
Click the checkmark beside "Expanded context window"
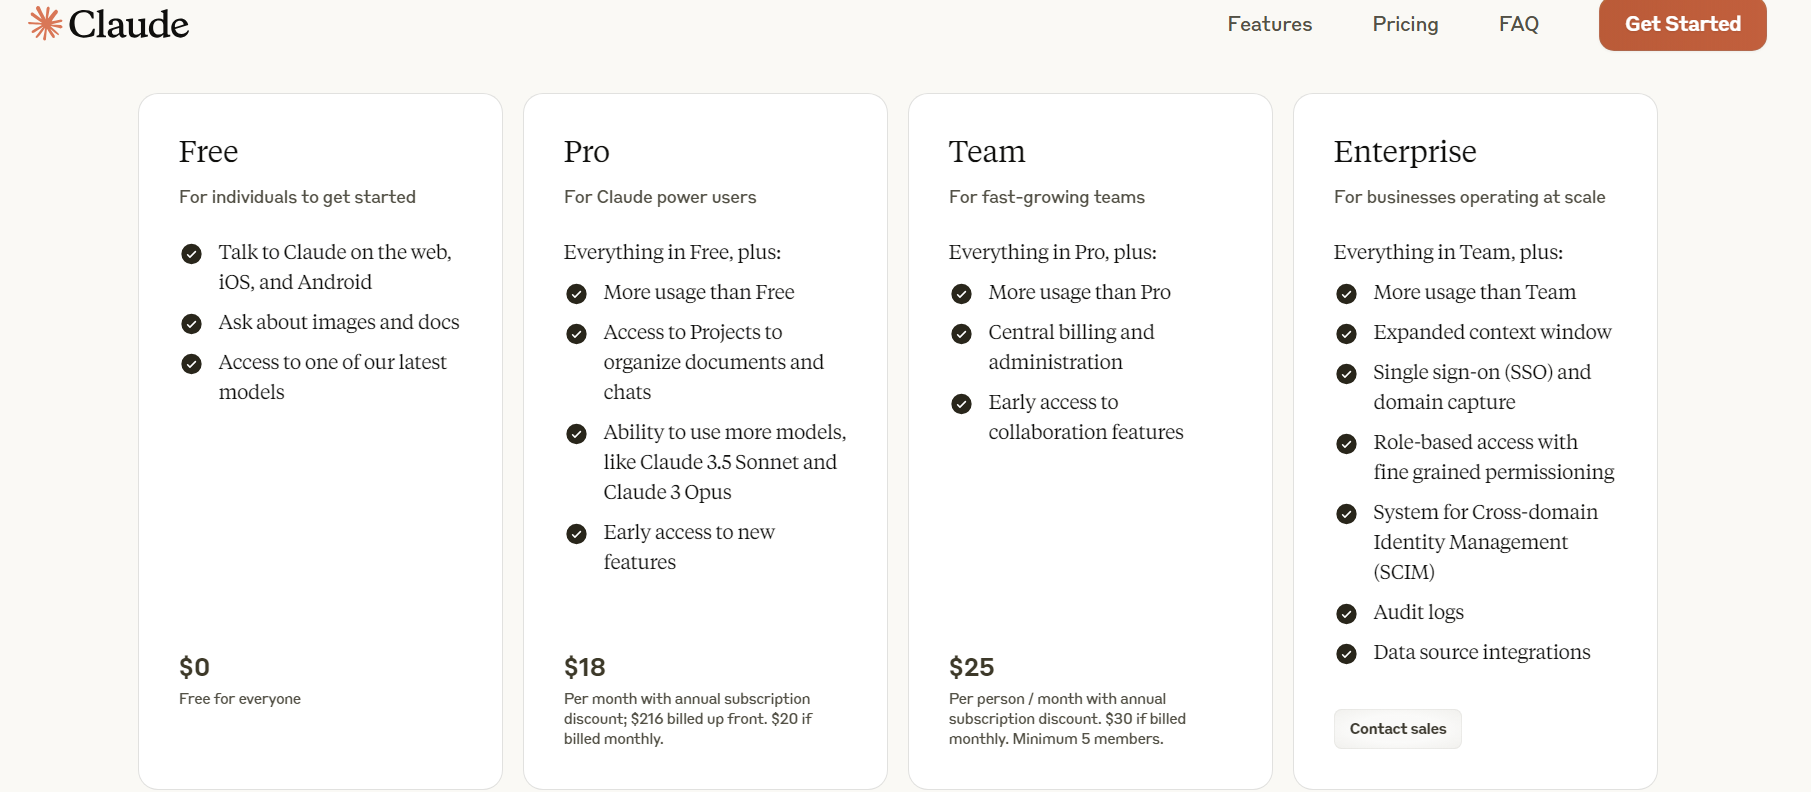point(1346,334)
